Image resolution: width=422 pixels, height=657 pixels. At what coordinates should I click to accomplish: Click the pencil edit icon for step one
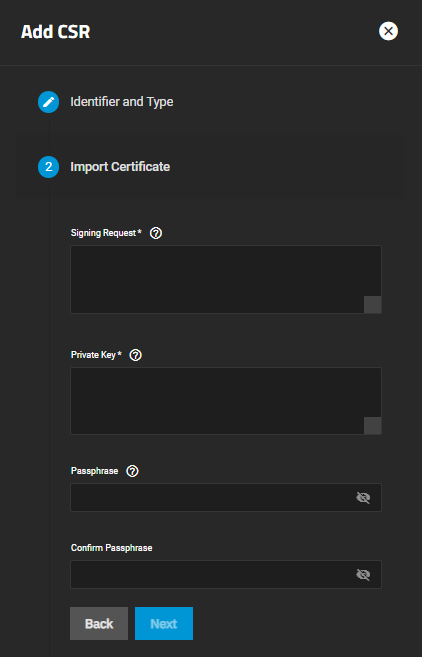(49, 102)
